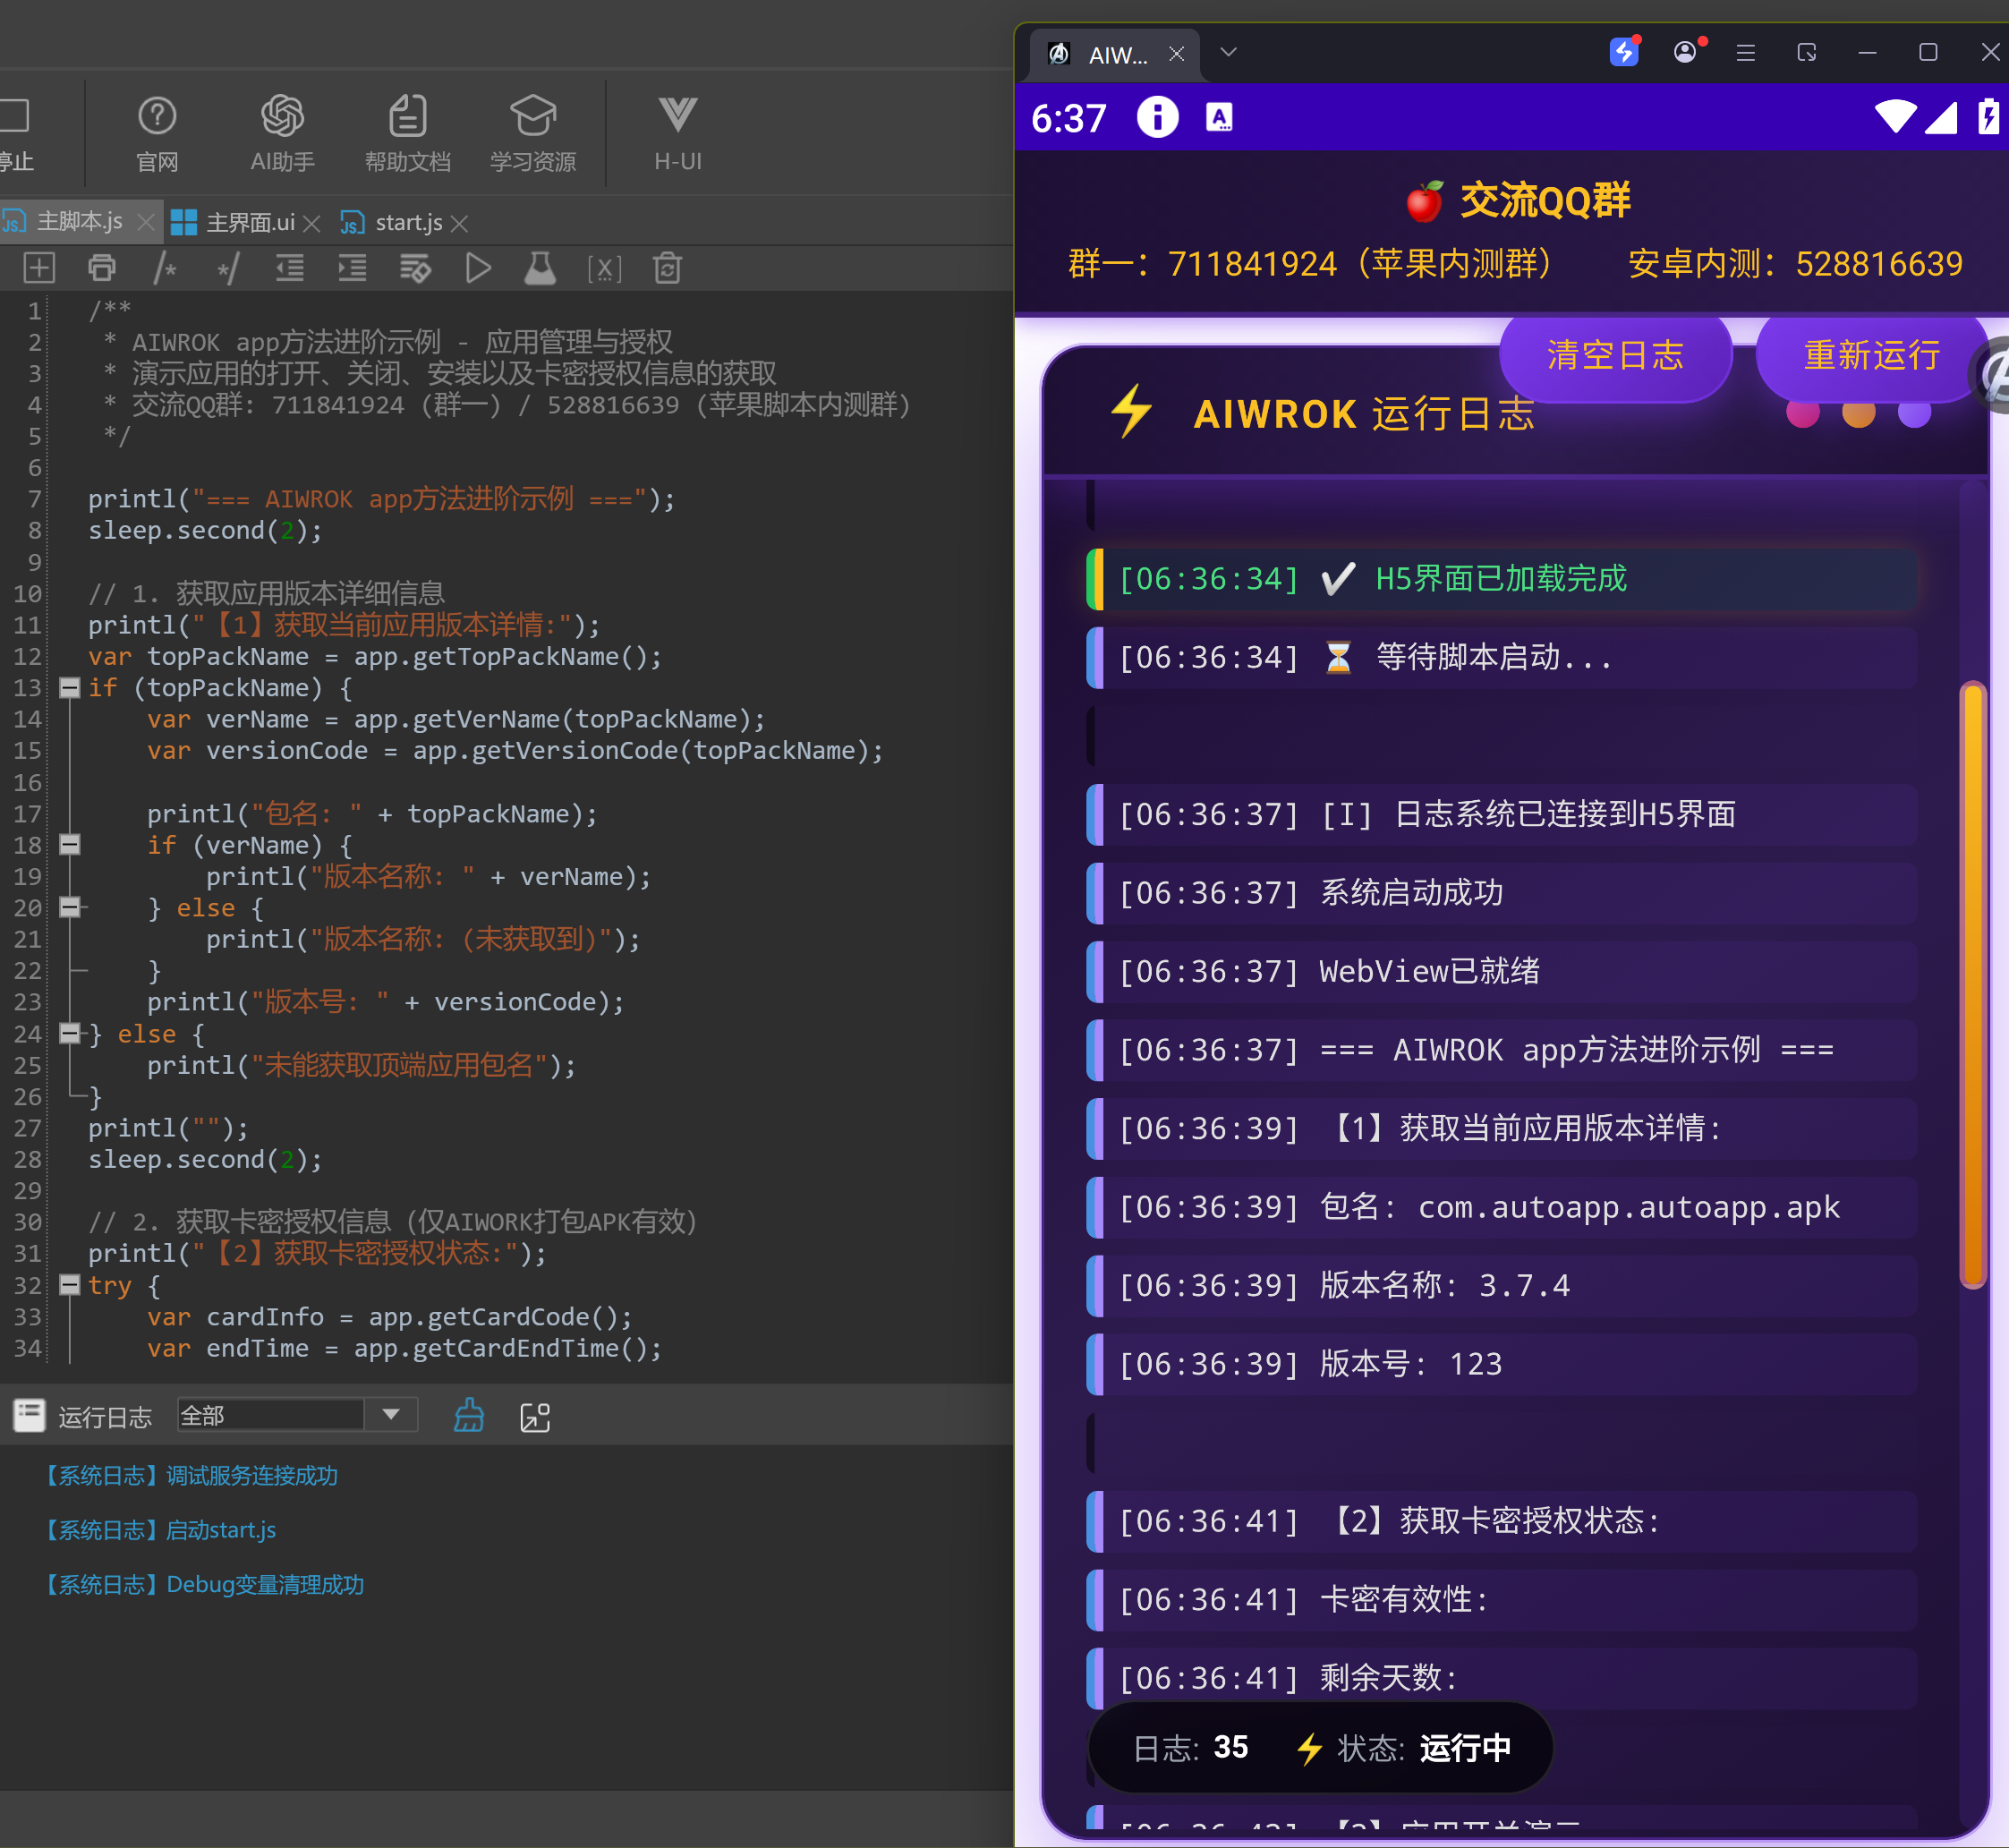Screen dimensions: 2009x1848
Task: Tap the info icon in Android status bar
Action: point(1157,117)
